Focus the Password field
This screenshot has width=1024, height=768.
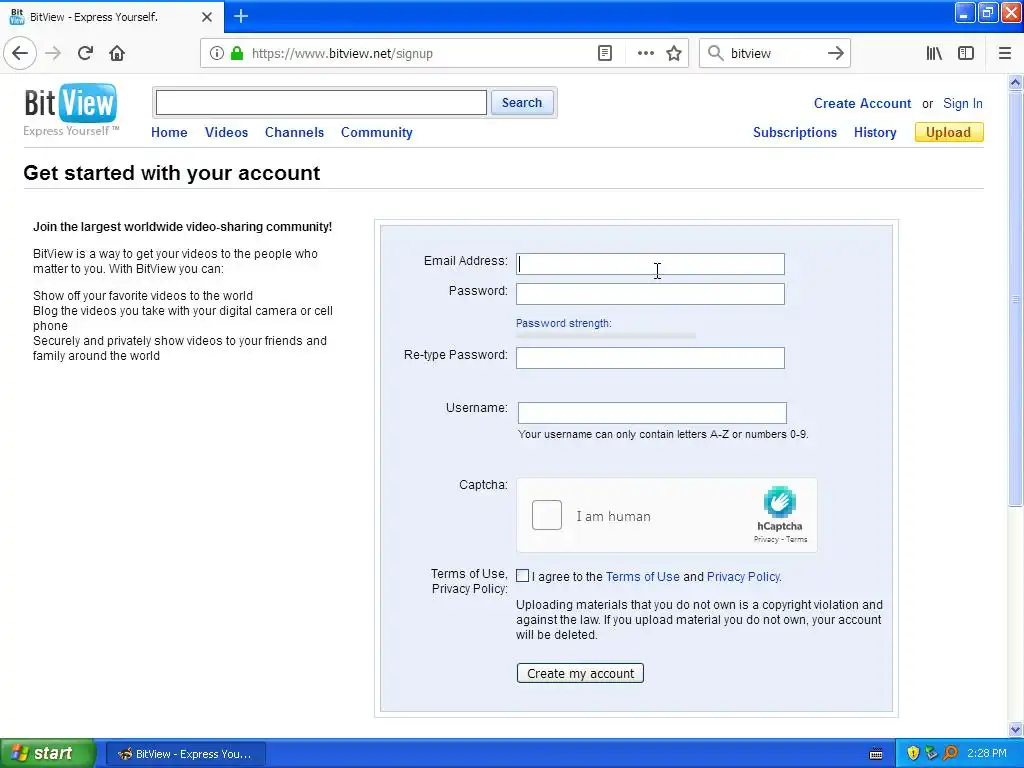click(650, 294)
